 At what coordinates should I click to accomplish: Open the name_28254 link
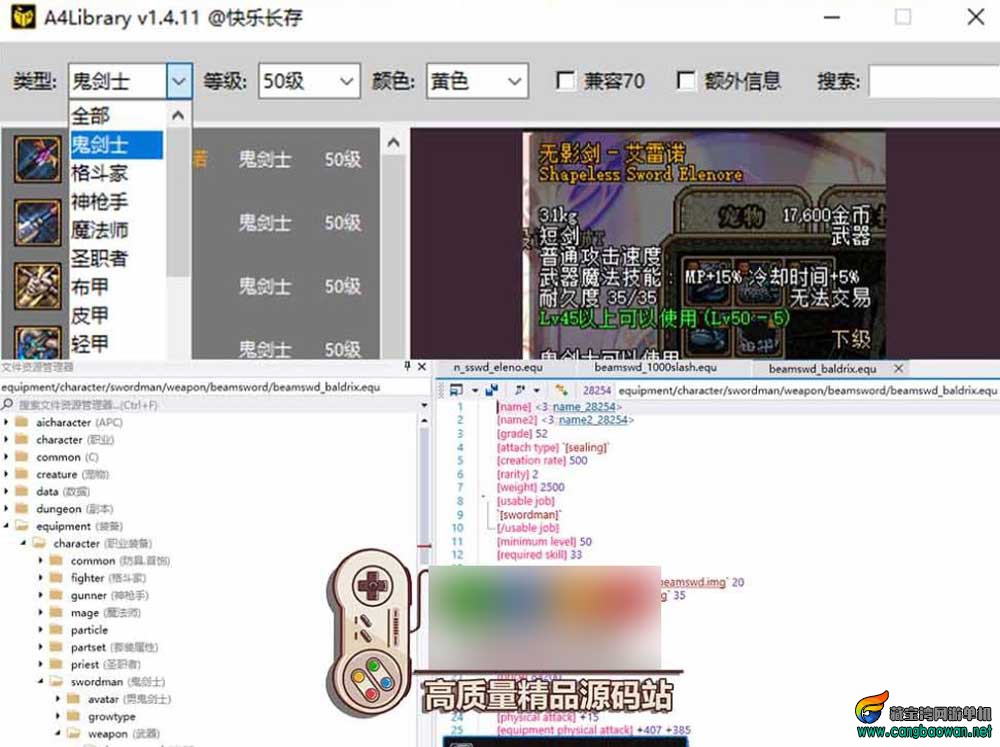tap(584, 406)
